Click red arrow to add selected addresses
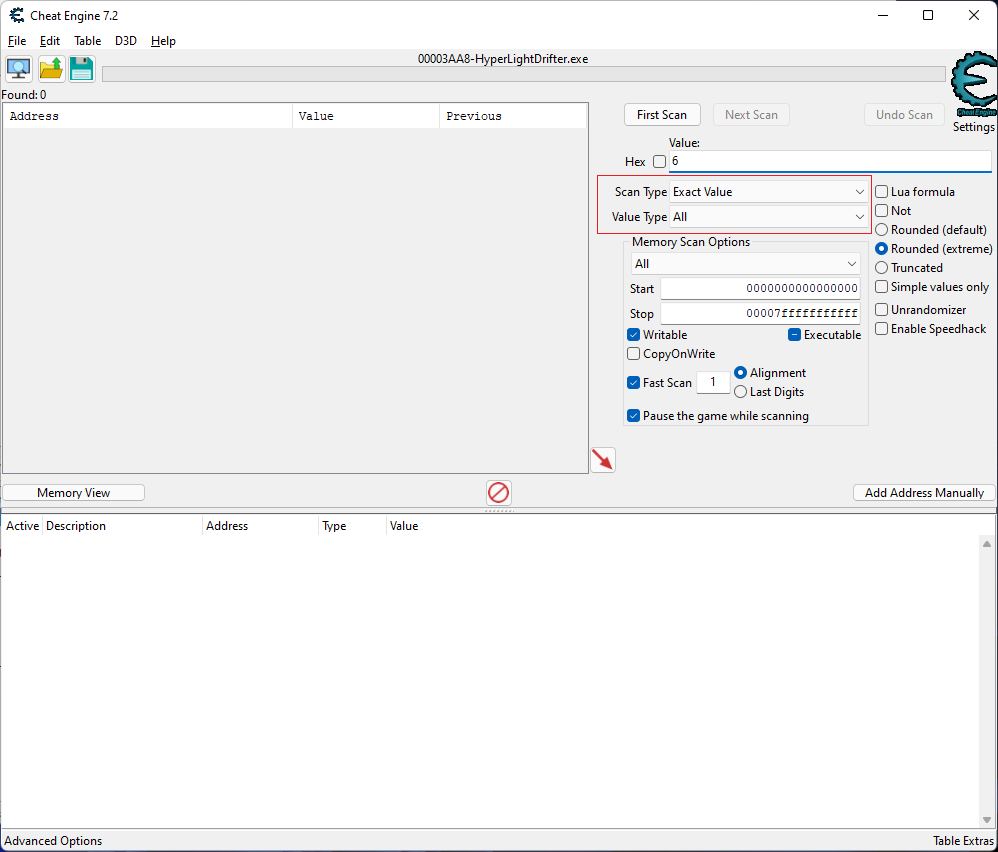 [x=603, y=460]
